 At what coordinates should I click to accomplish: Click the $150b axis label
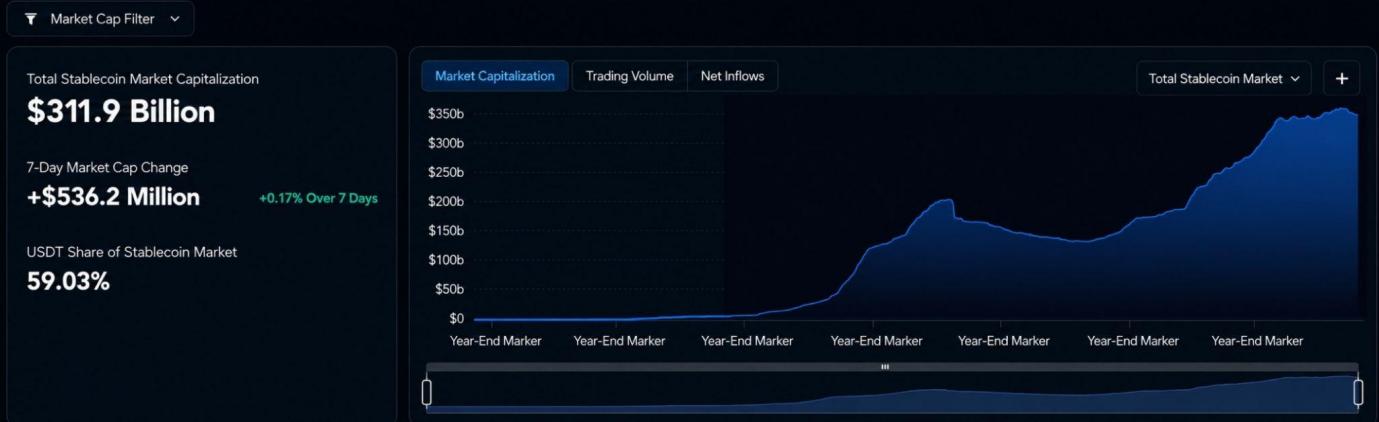446,231
